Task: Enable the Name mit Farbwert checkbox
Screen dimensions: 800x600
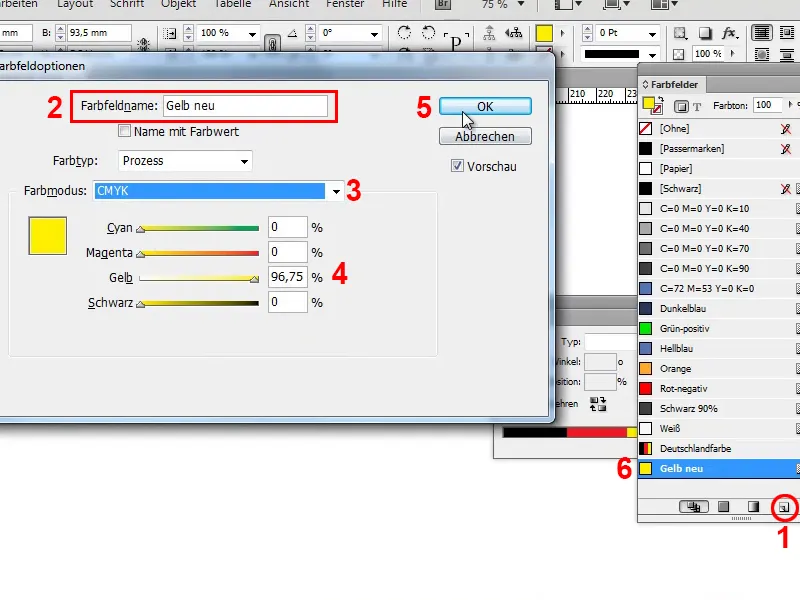Action: click(x=125, y=131)
